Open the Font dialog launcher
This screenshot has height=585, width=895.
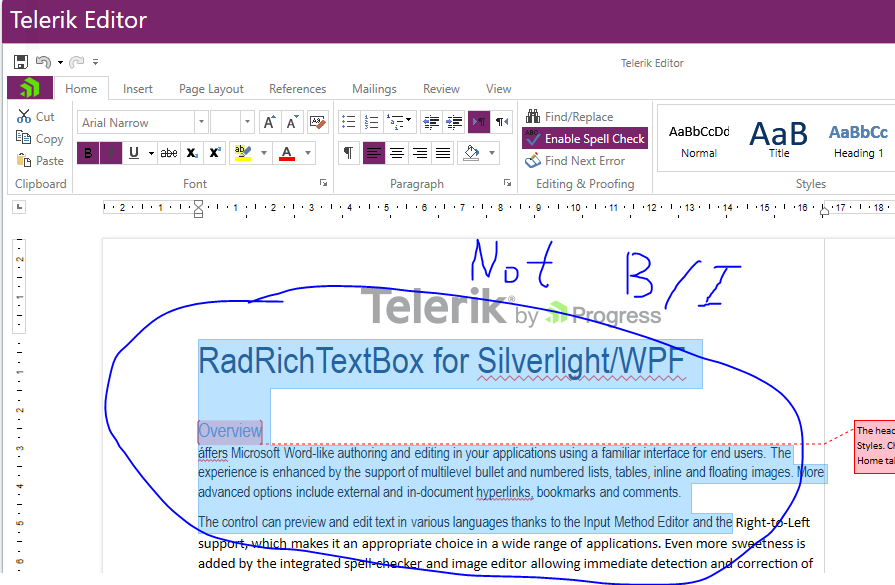point(324,183)
